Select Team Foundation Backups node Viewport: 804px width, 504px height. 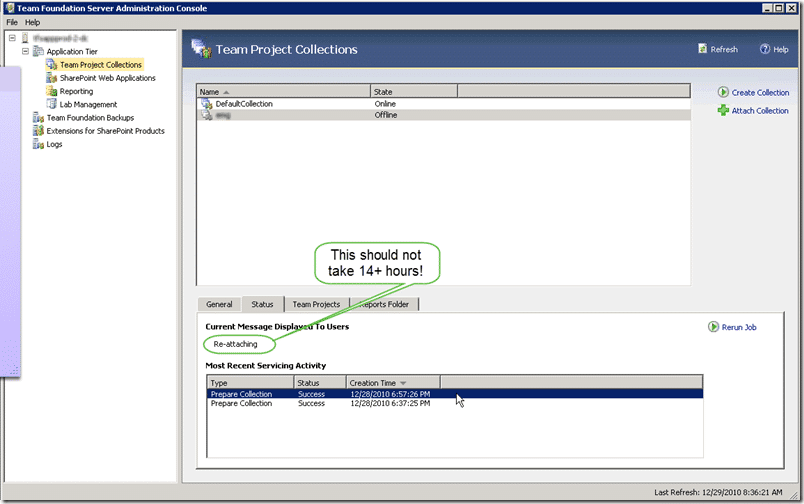90,117
